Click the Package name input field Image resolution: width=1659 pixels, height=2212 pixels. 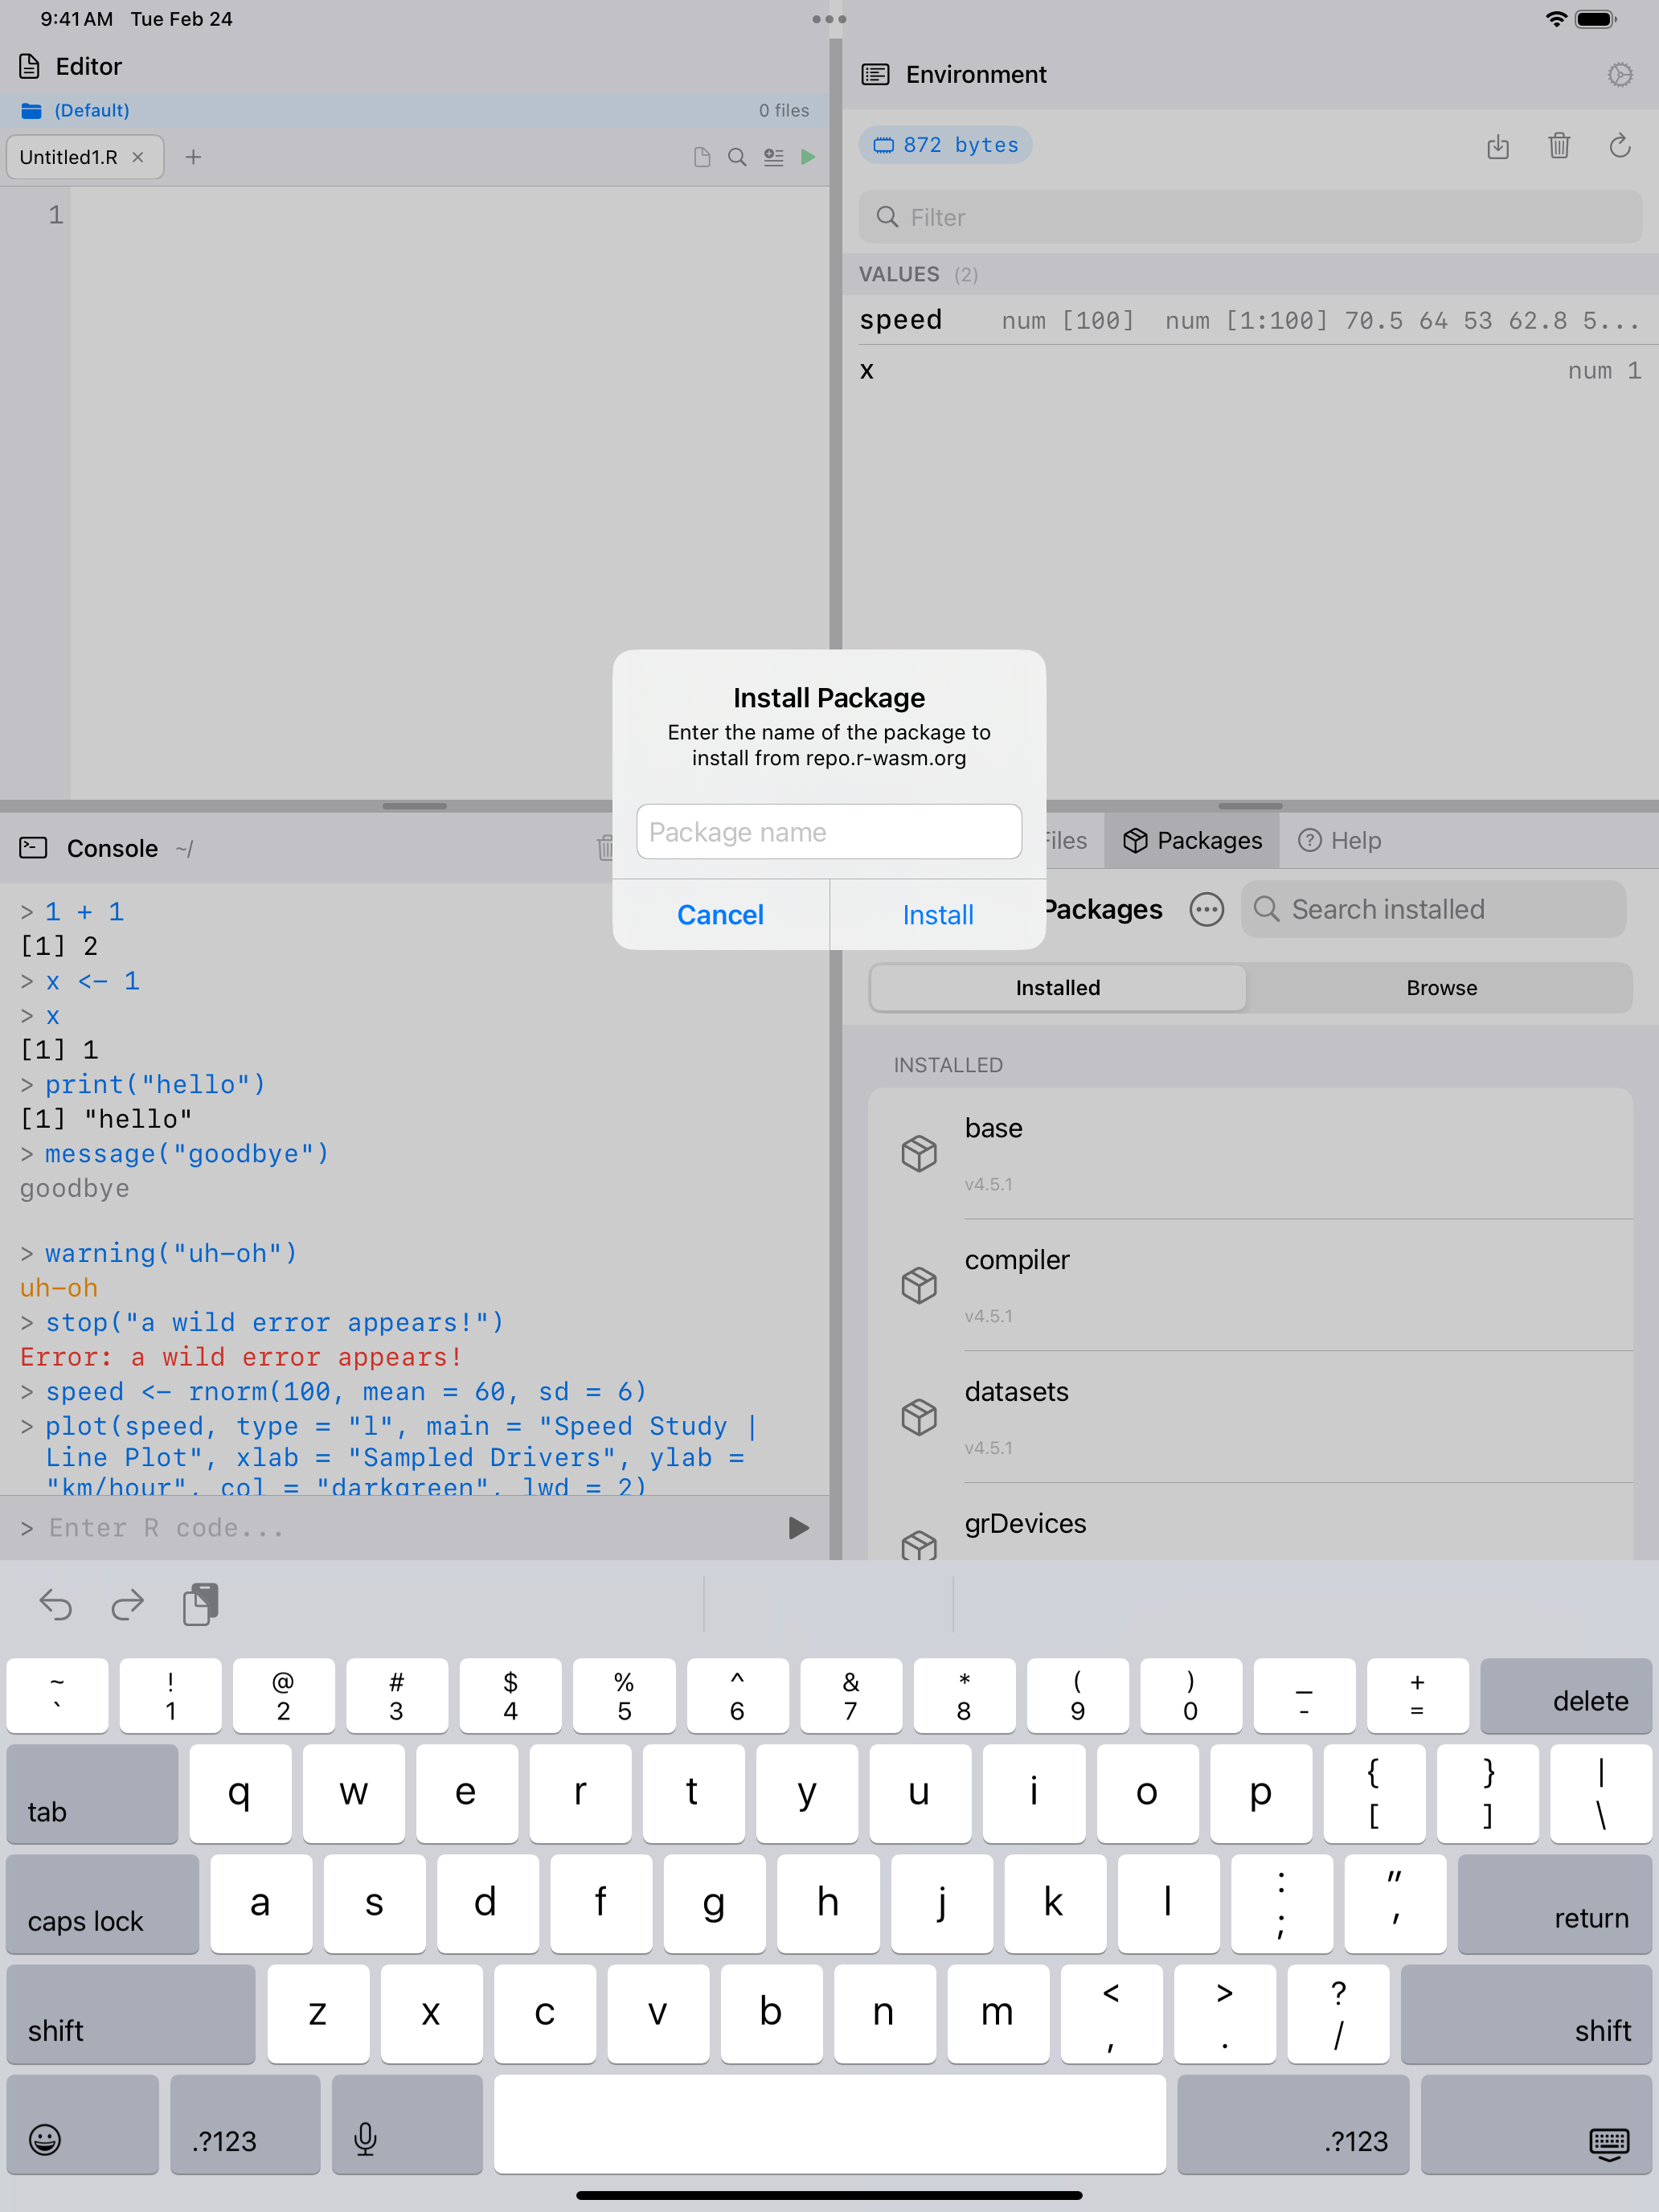829,831
